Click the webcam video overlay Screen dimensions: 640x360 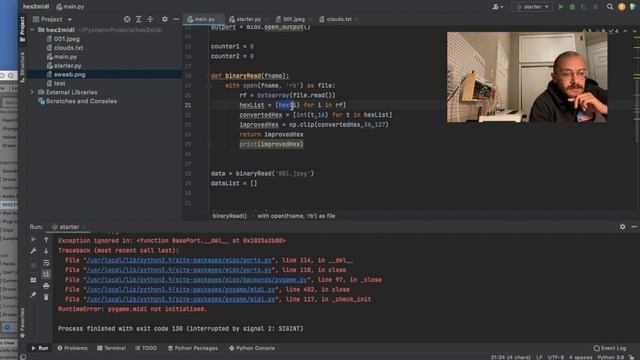click(527, 77)
